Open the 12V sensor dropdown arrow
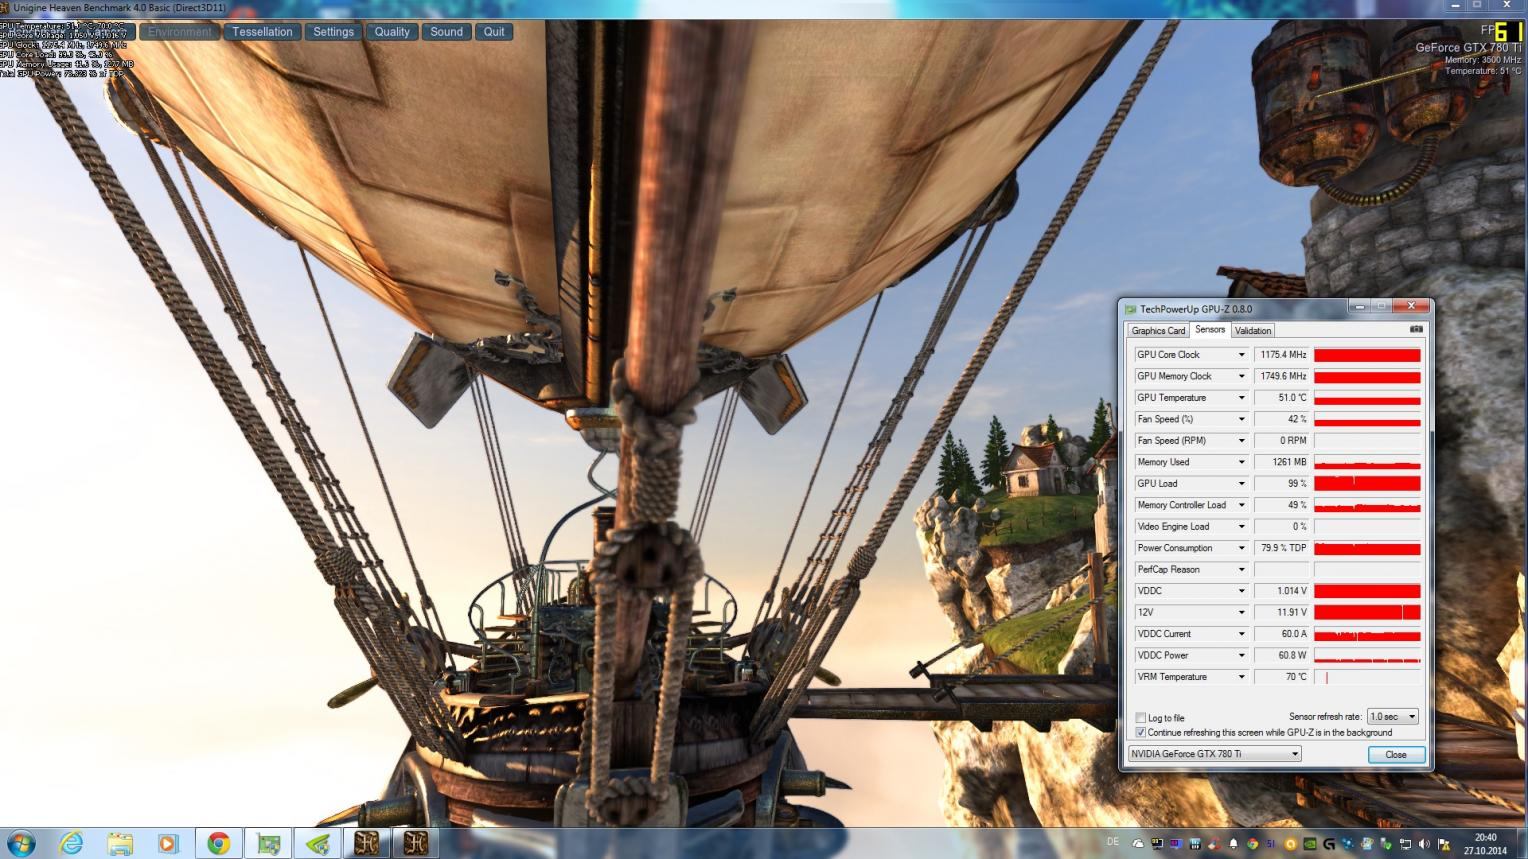Image resolution: width=1528 pixels, height=859 pixels. click(1241, 612)
